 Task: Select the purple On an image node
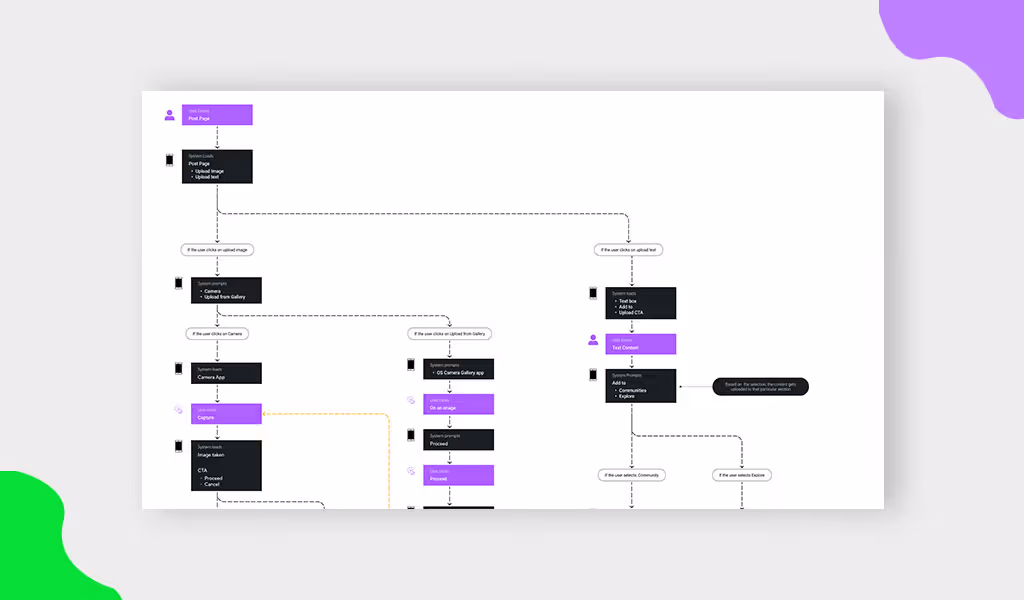coord(458,404)
